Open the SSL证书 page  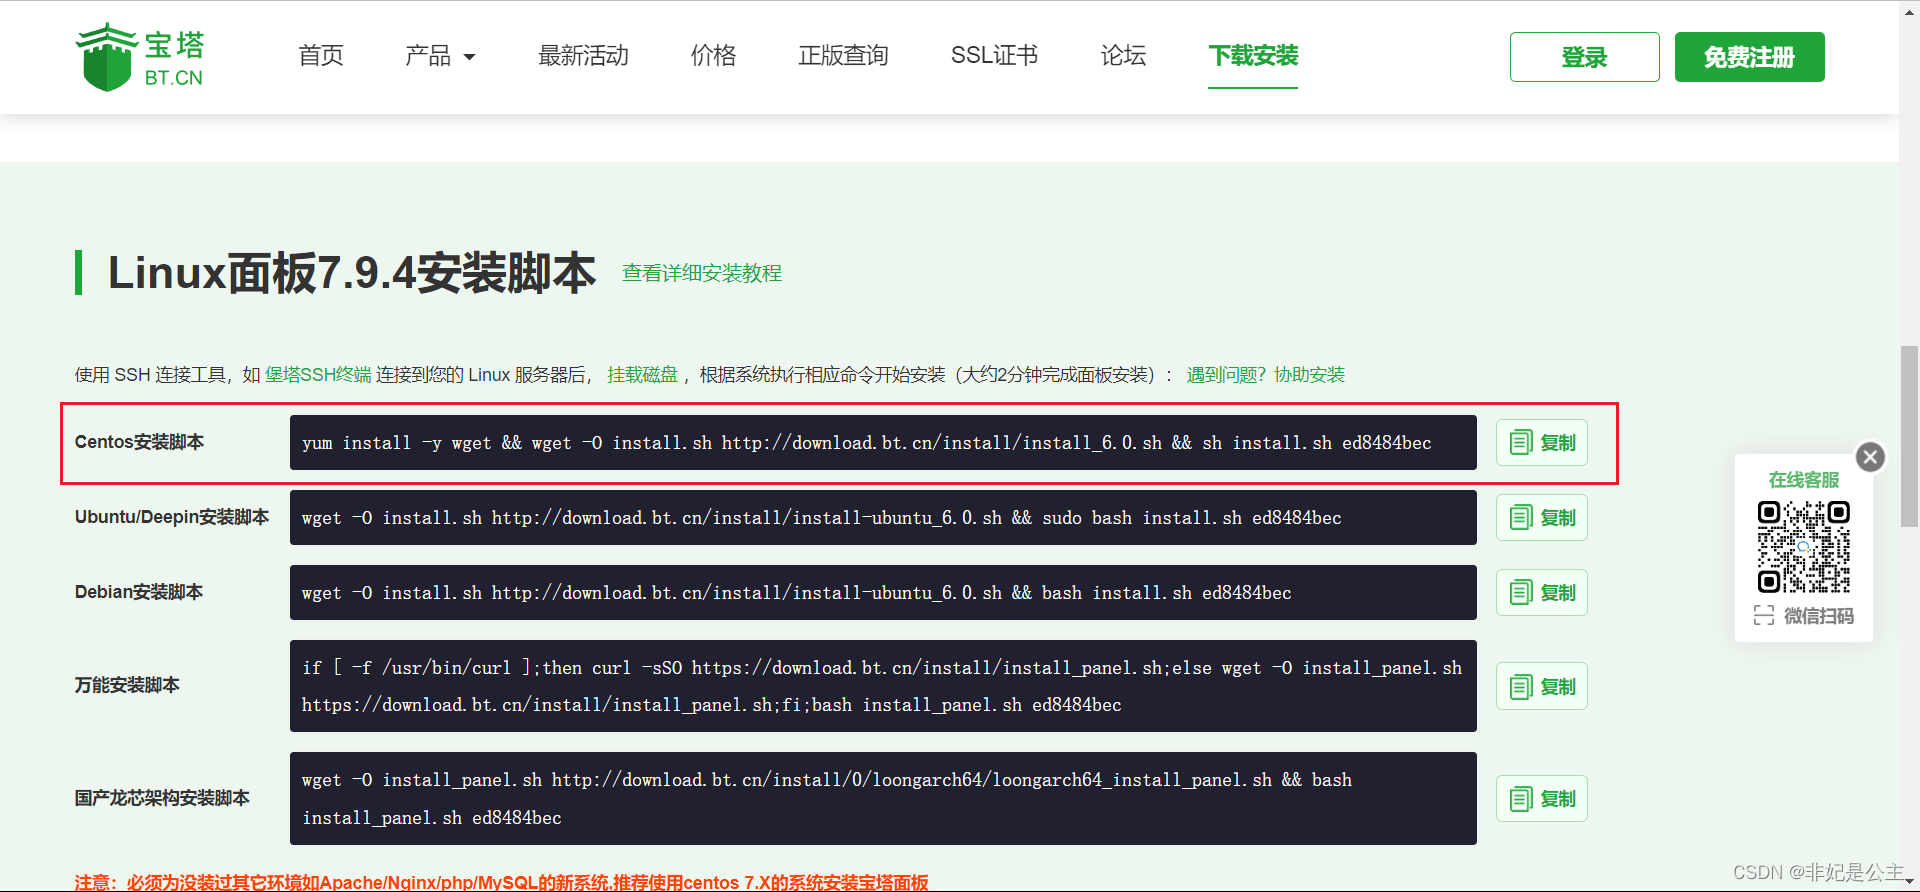(x=994, y=56)
